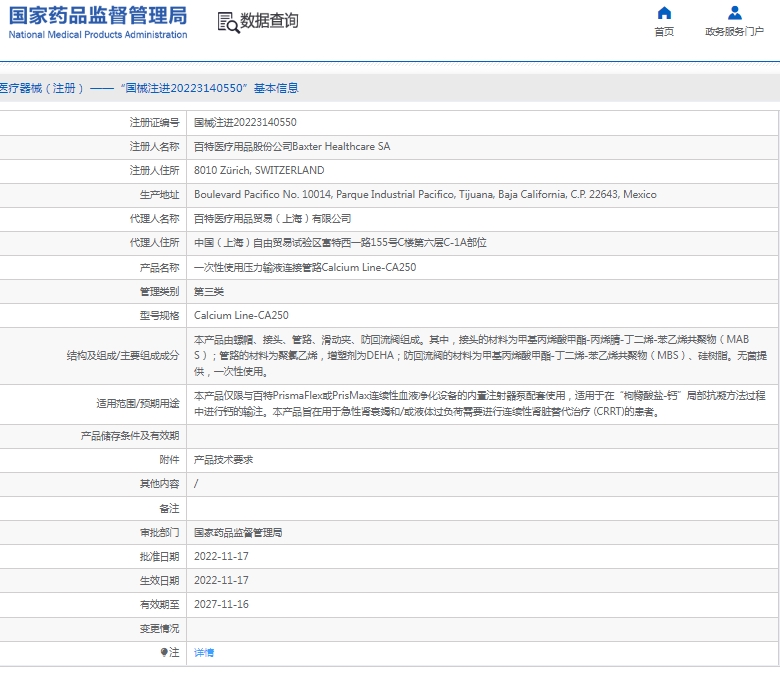Select the agent address with 155号C楼
780x675 pixels.
coord(340,243)
